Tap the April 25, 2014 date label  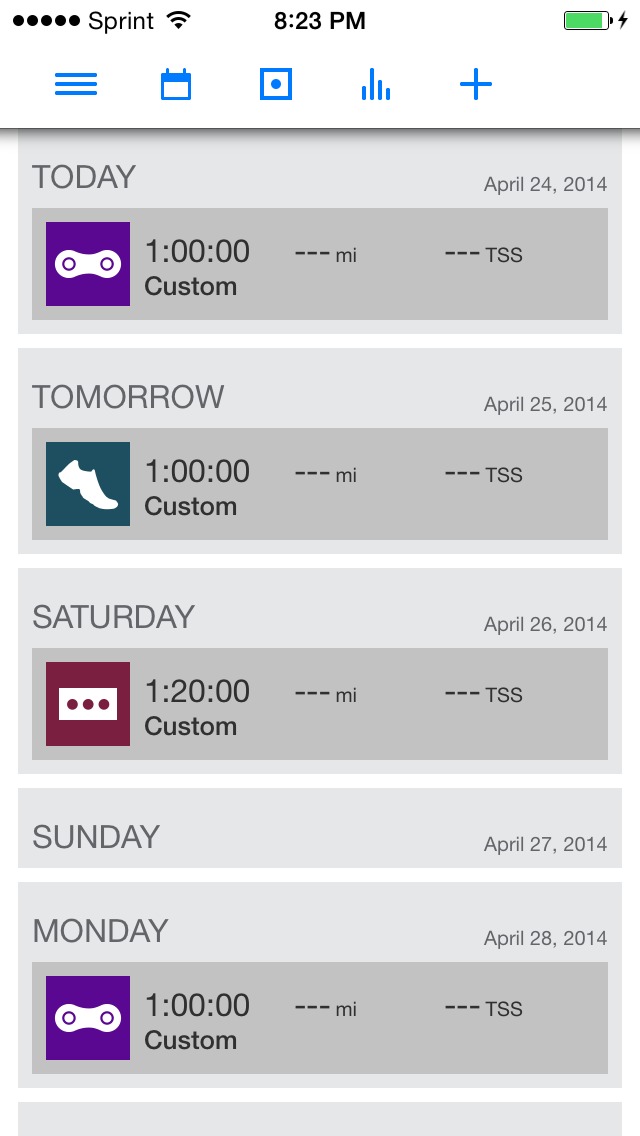545,404
